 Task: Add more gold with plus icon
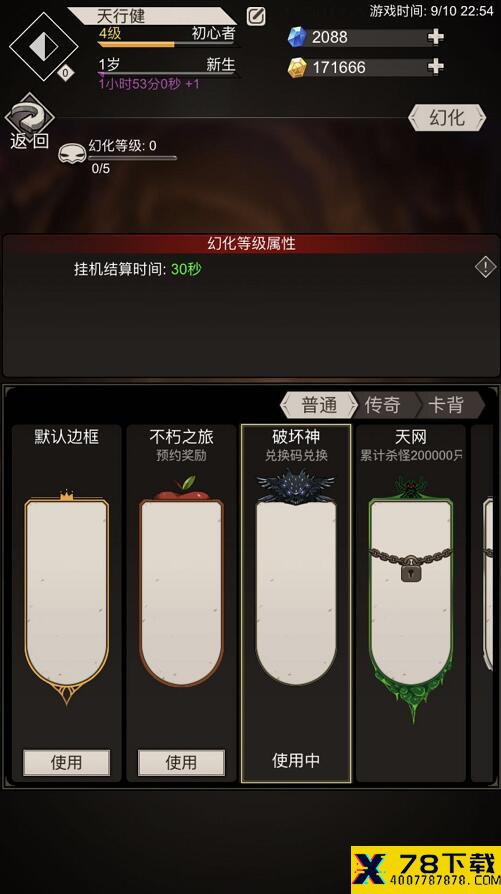(x=435, y=67)
